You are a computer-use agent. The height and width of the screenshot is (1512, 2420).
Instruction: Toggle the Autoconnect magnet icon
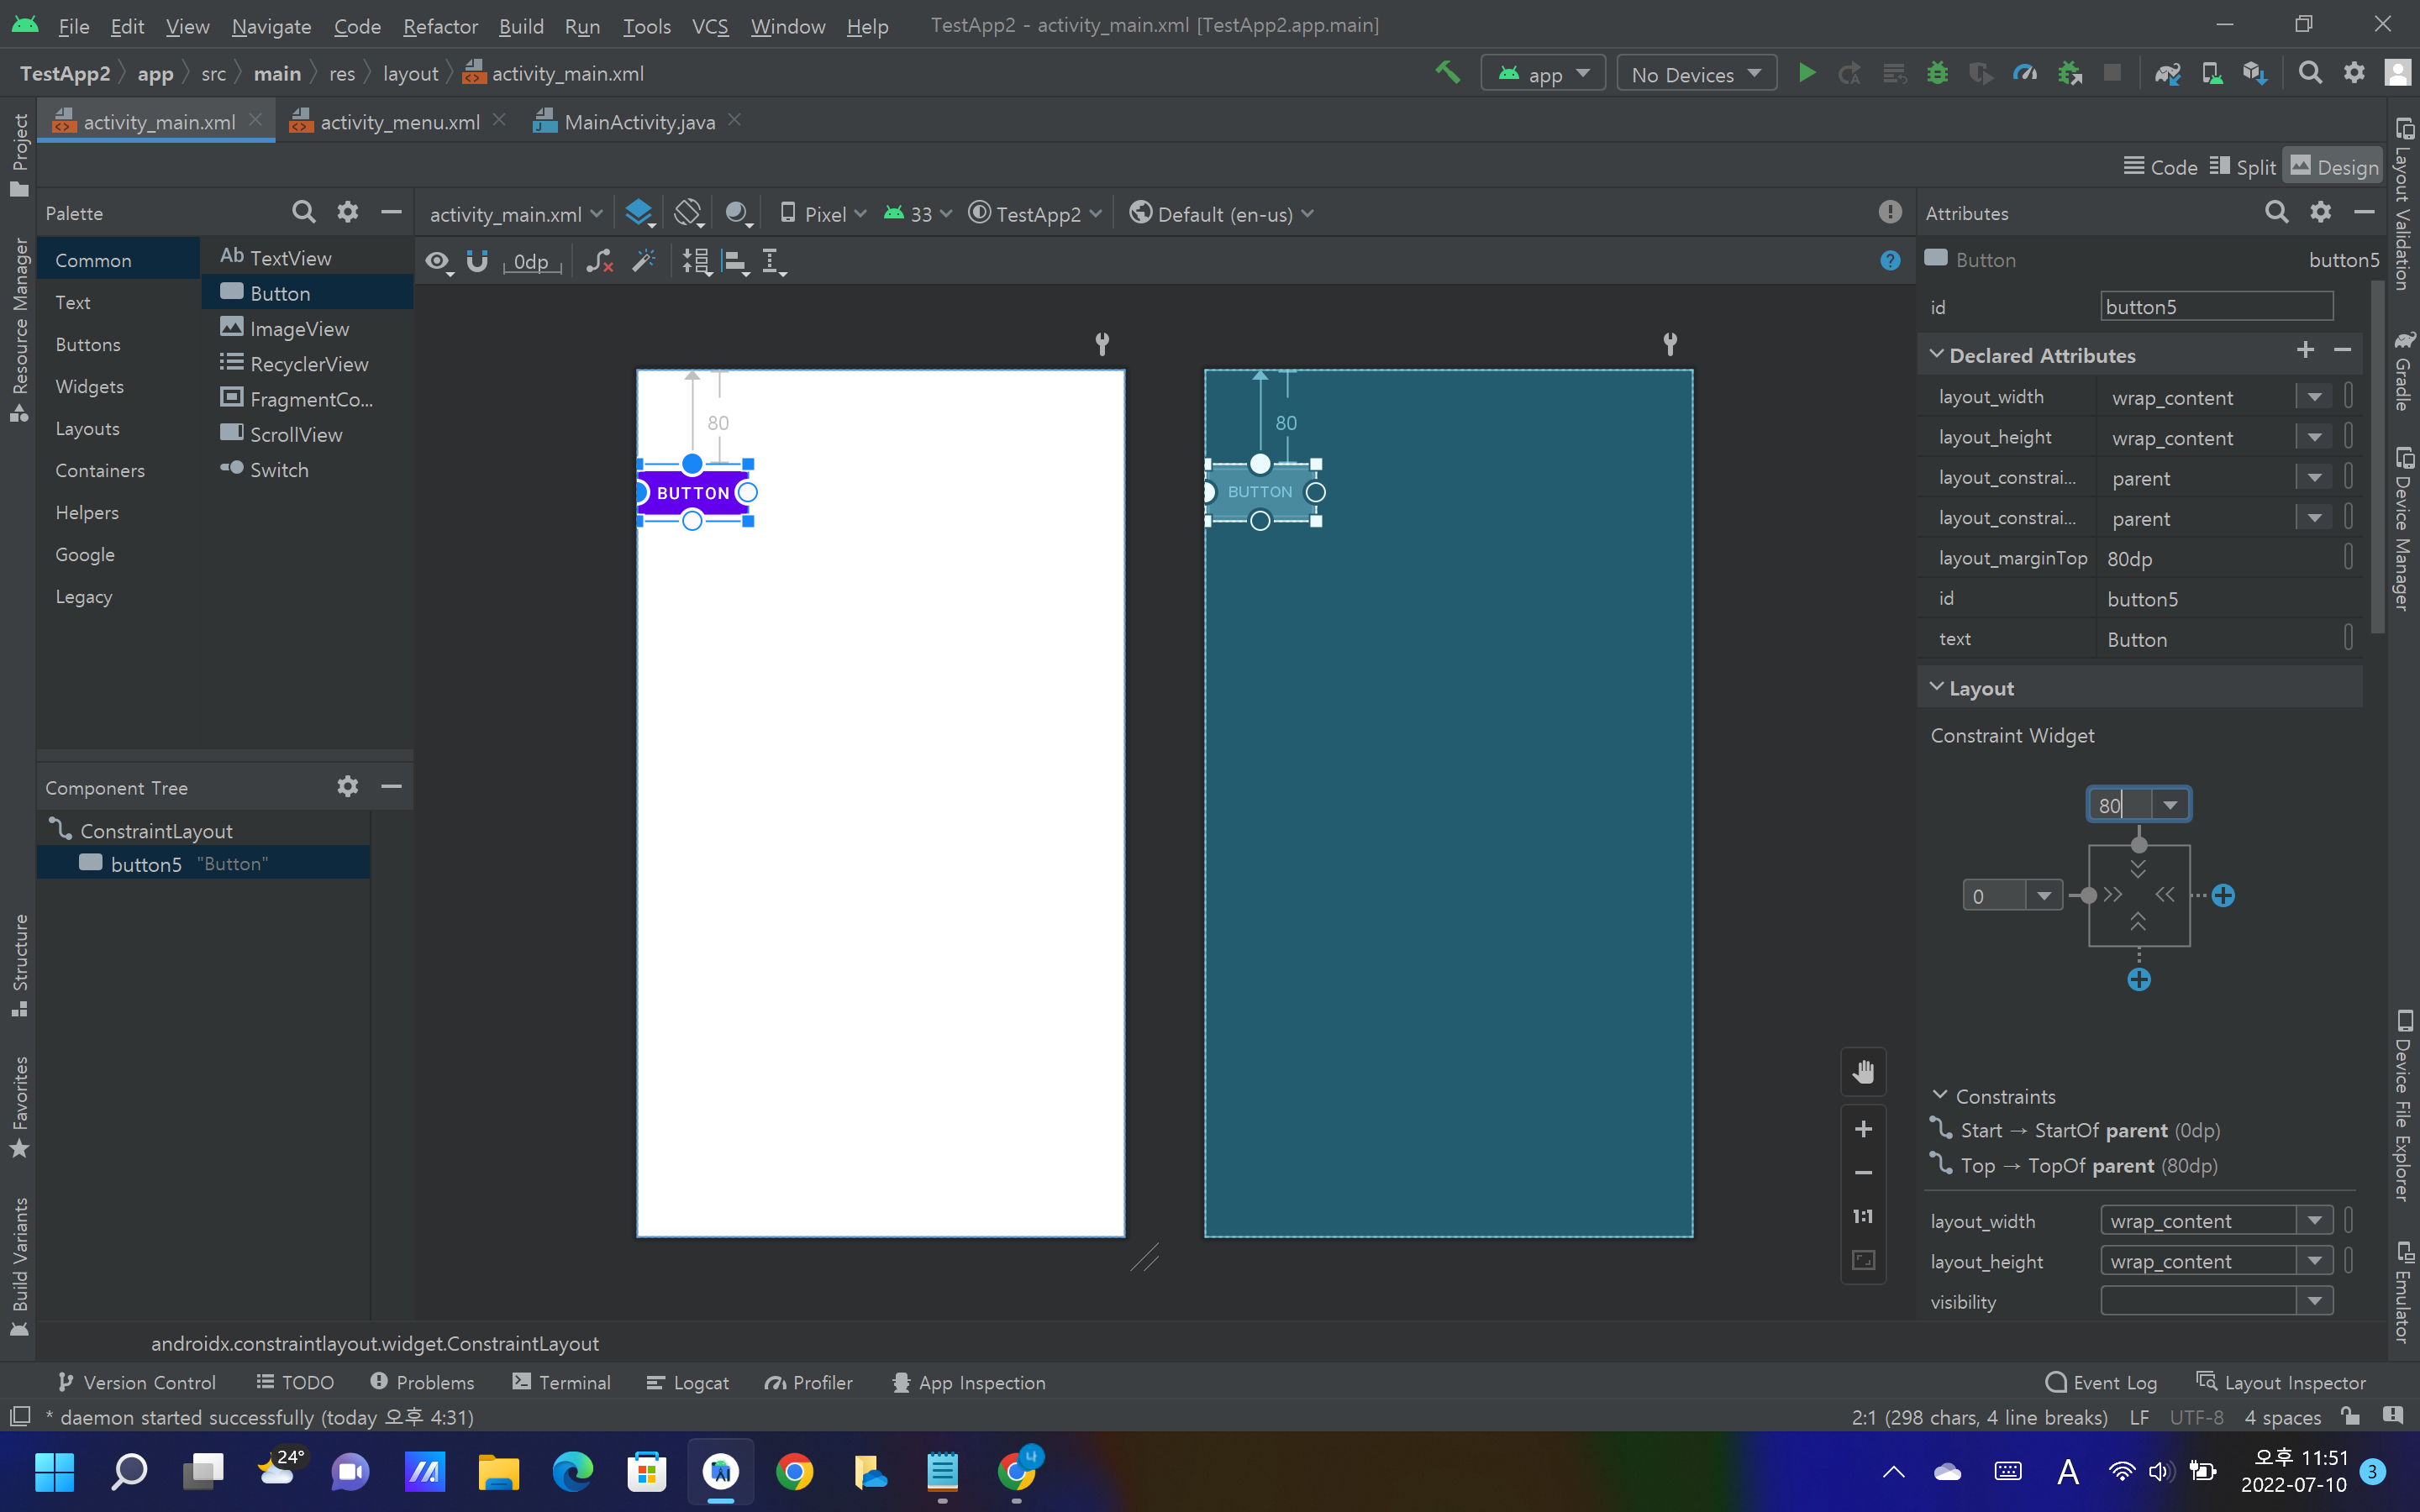pos(477,261)
